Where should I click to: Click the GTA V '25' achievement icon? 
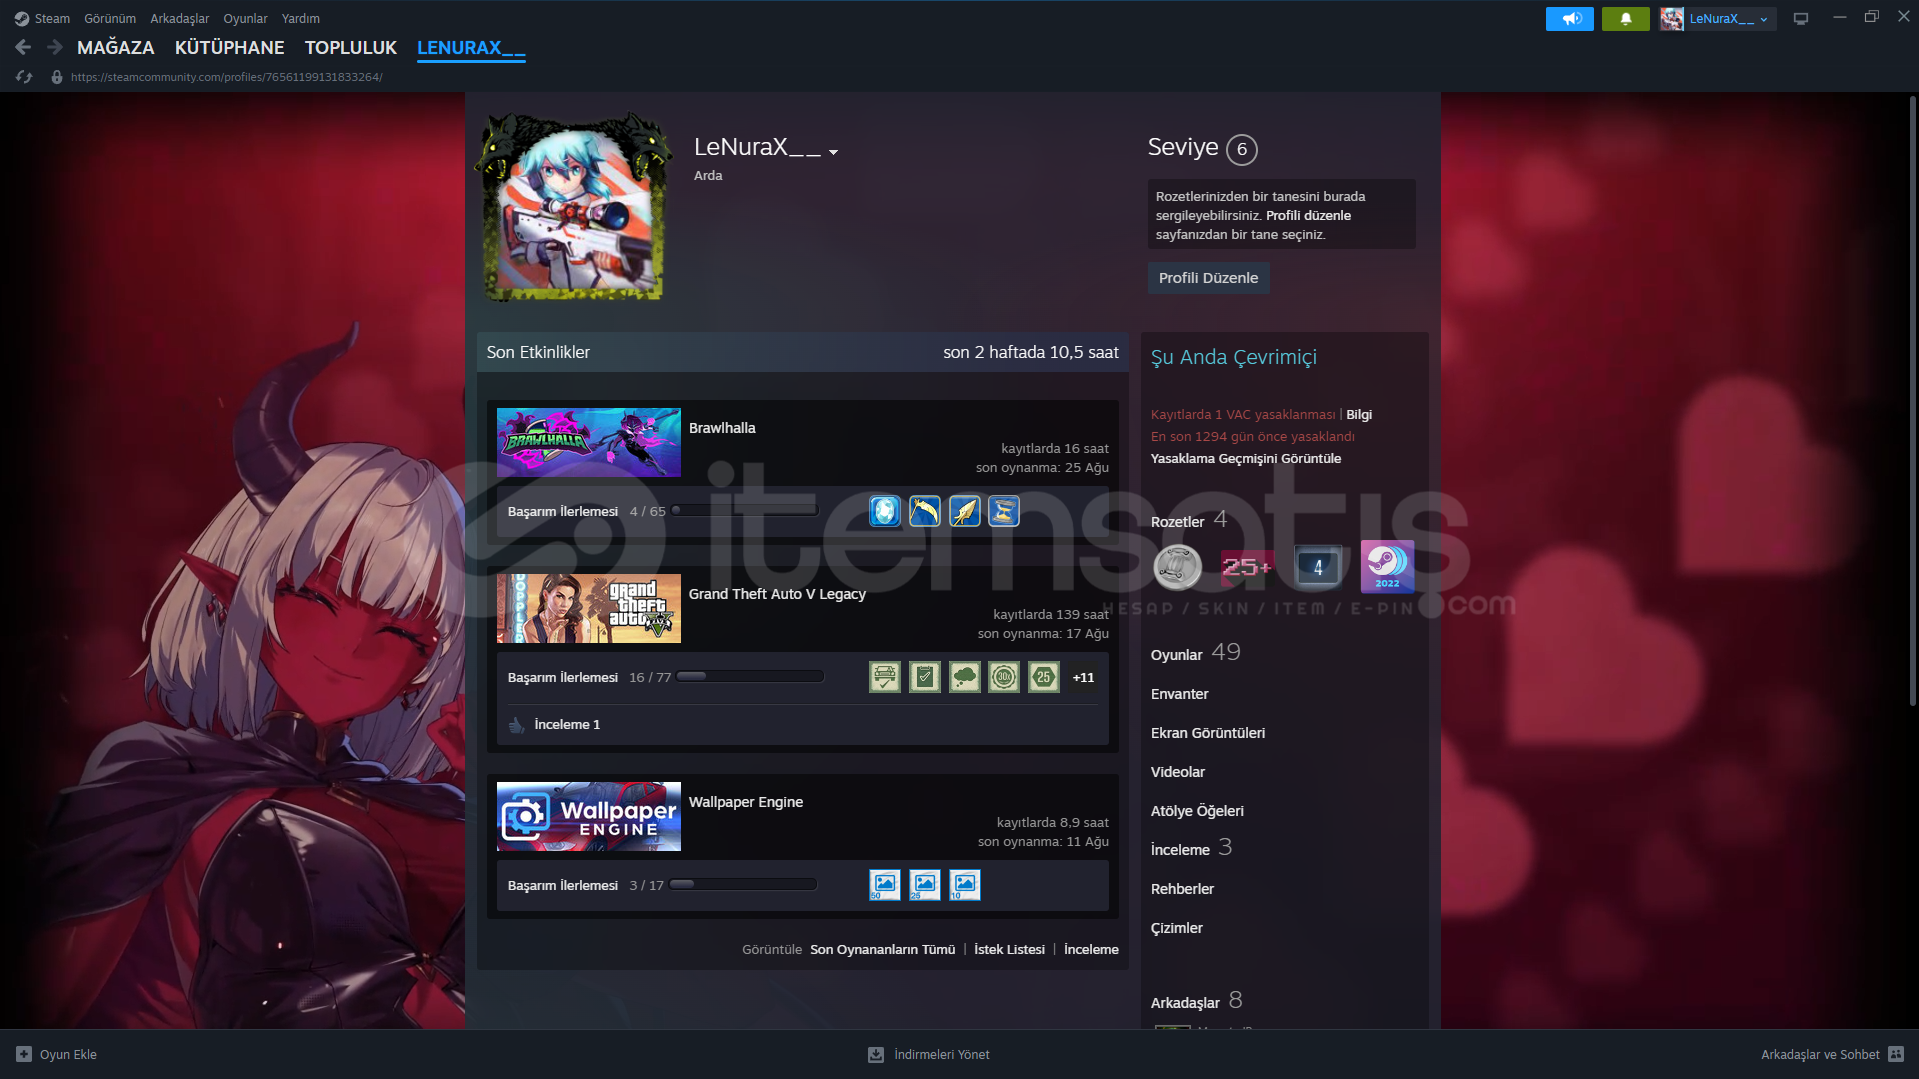[x=1044, y=677]
